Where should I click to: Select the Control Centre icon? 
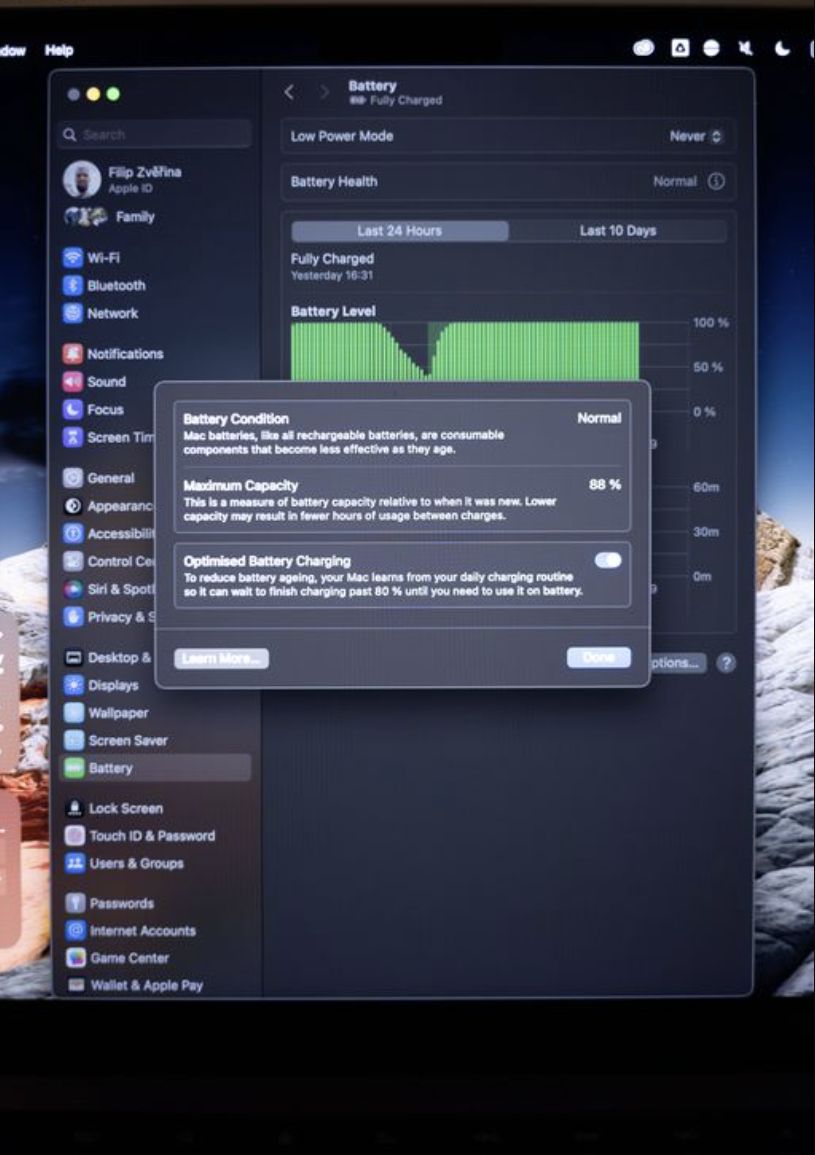[x=72, y=561]
